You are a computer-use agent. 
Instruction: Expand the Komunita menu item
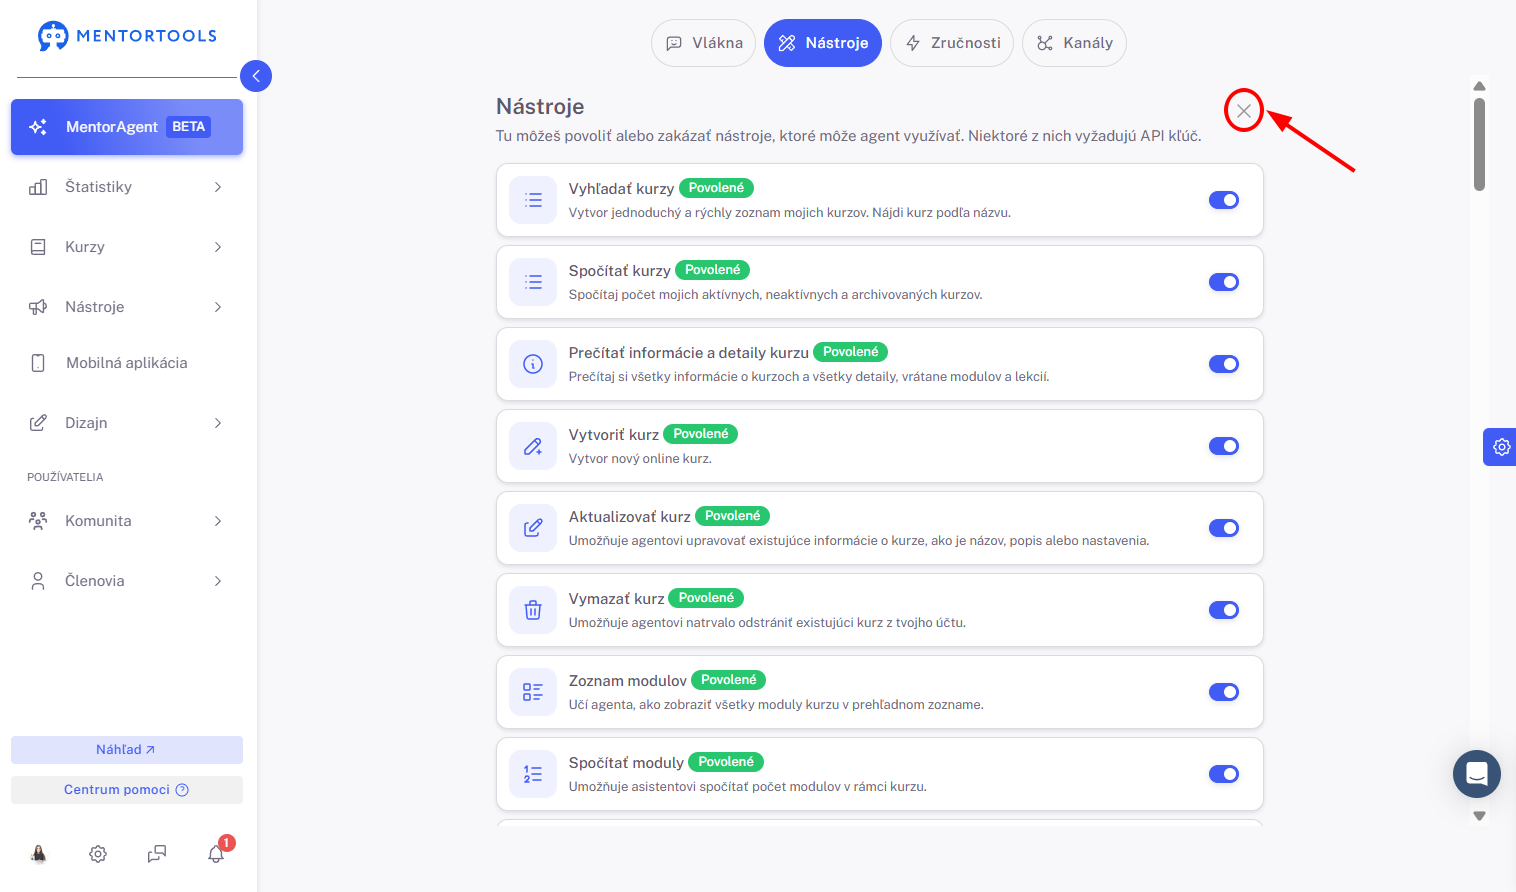tap(127, 521)
